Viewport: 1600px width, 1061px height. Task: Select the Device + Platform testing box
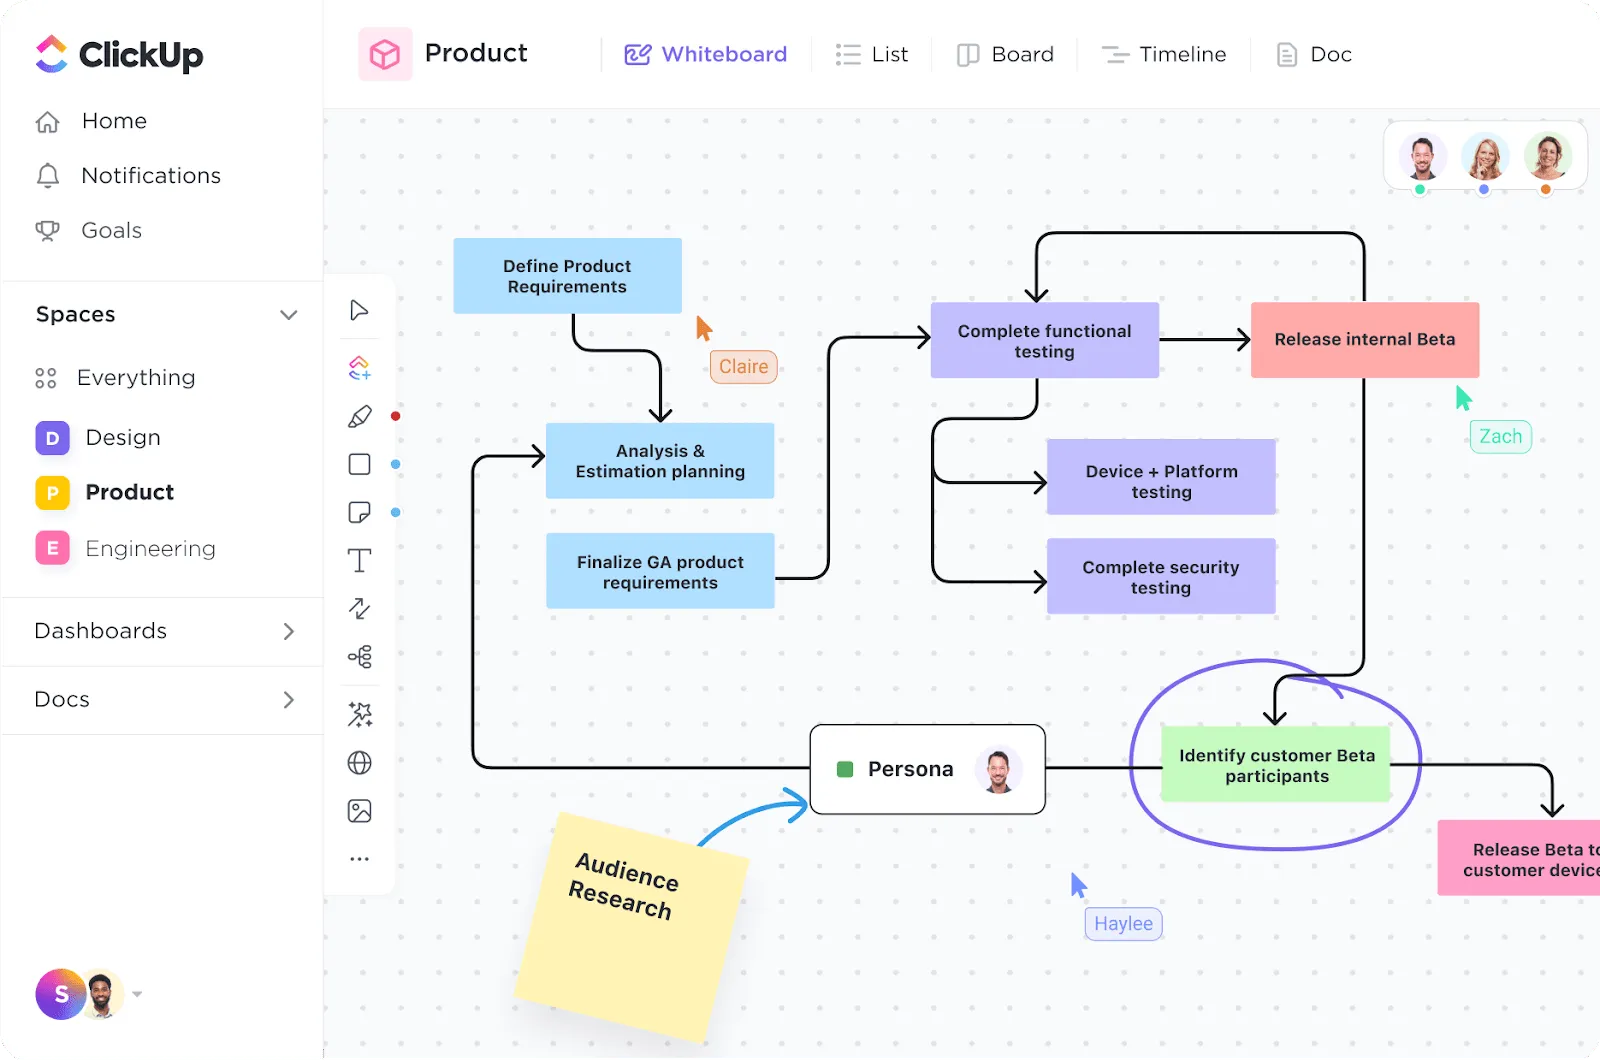click(1161, 477)
